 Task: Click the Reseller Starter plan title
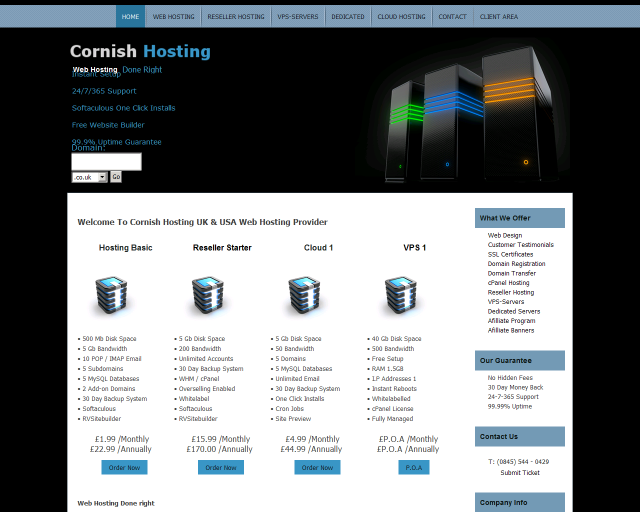click(x=222, y=247)
